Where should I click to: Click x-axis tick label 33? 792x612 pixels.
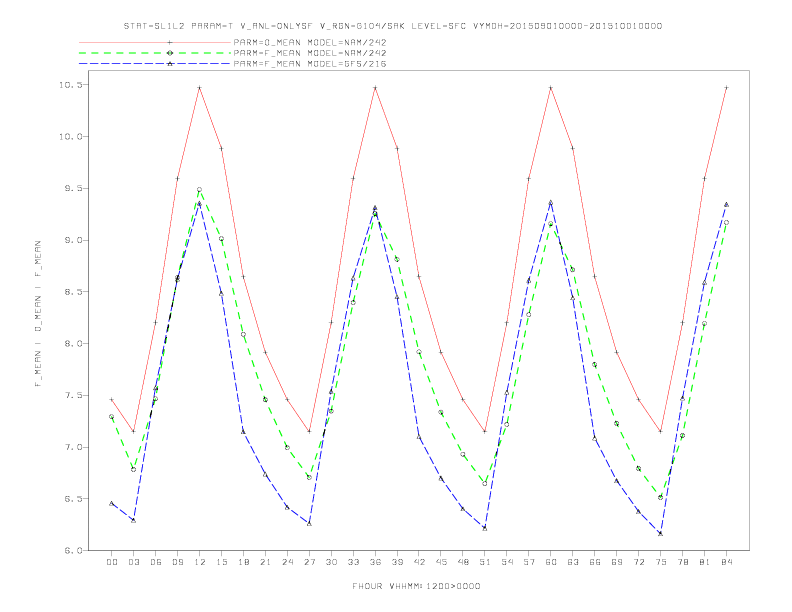pyautogui.click(x=353, y=562)
